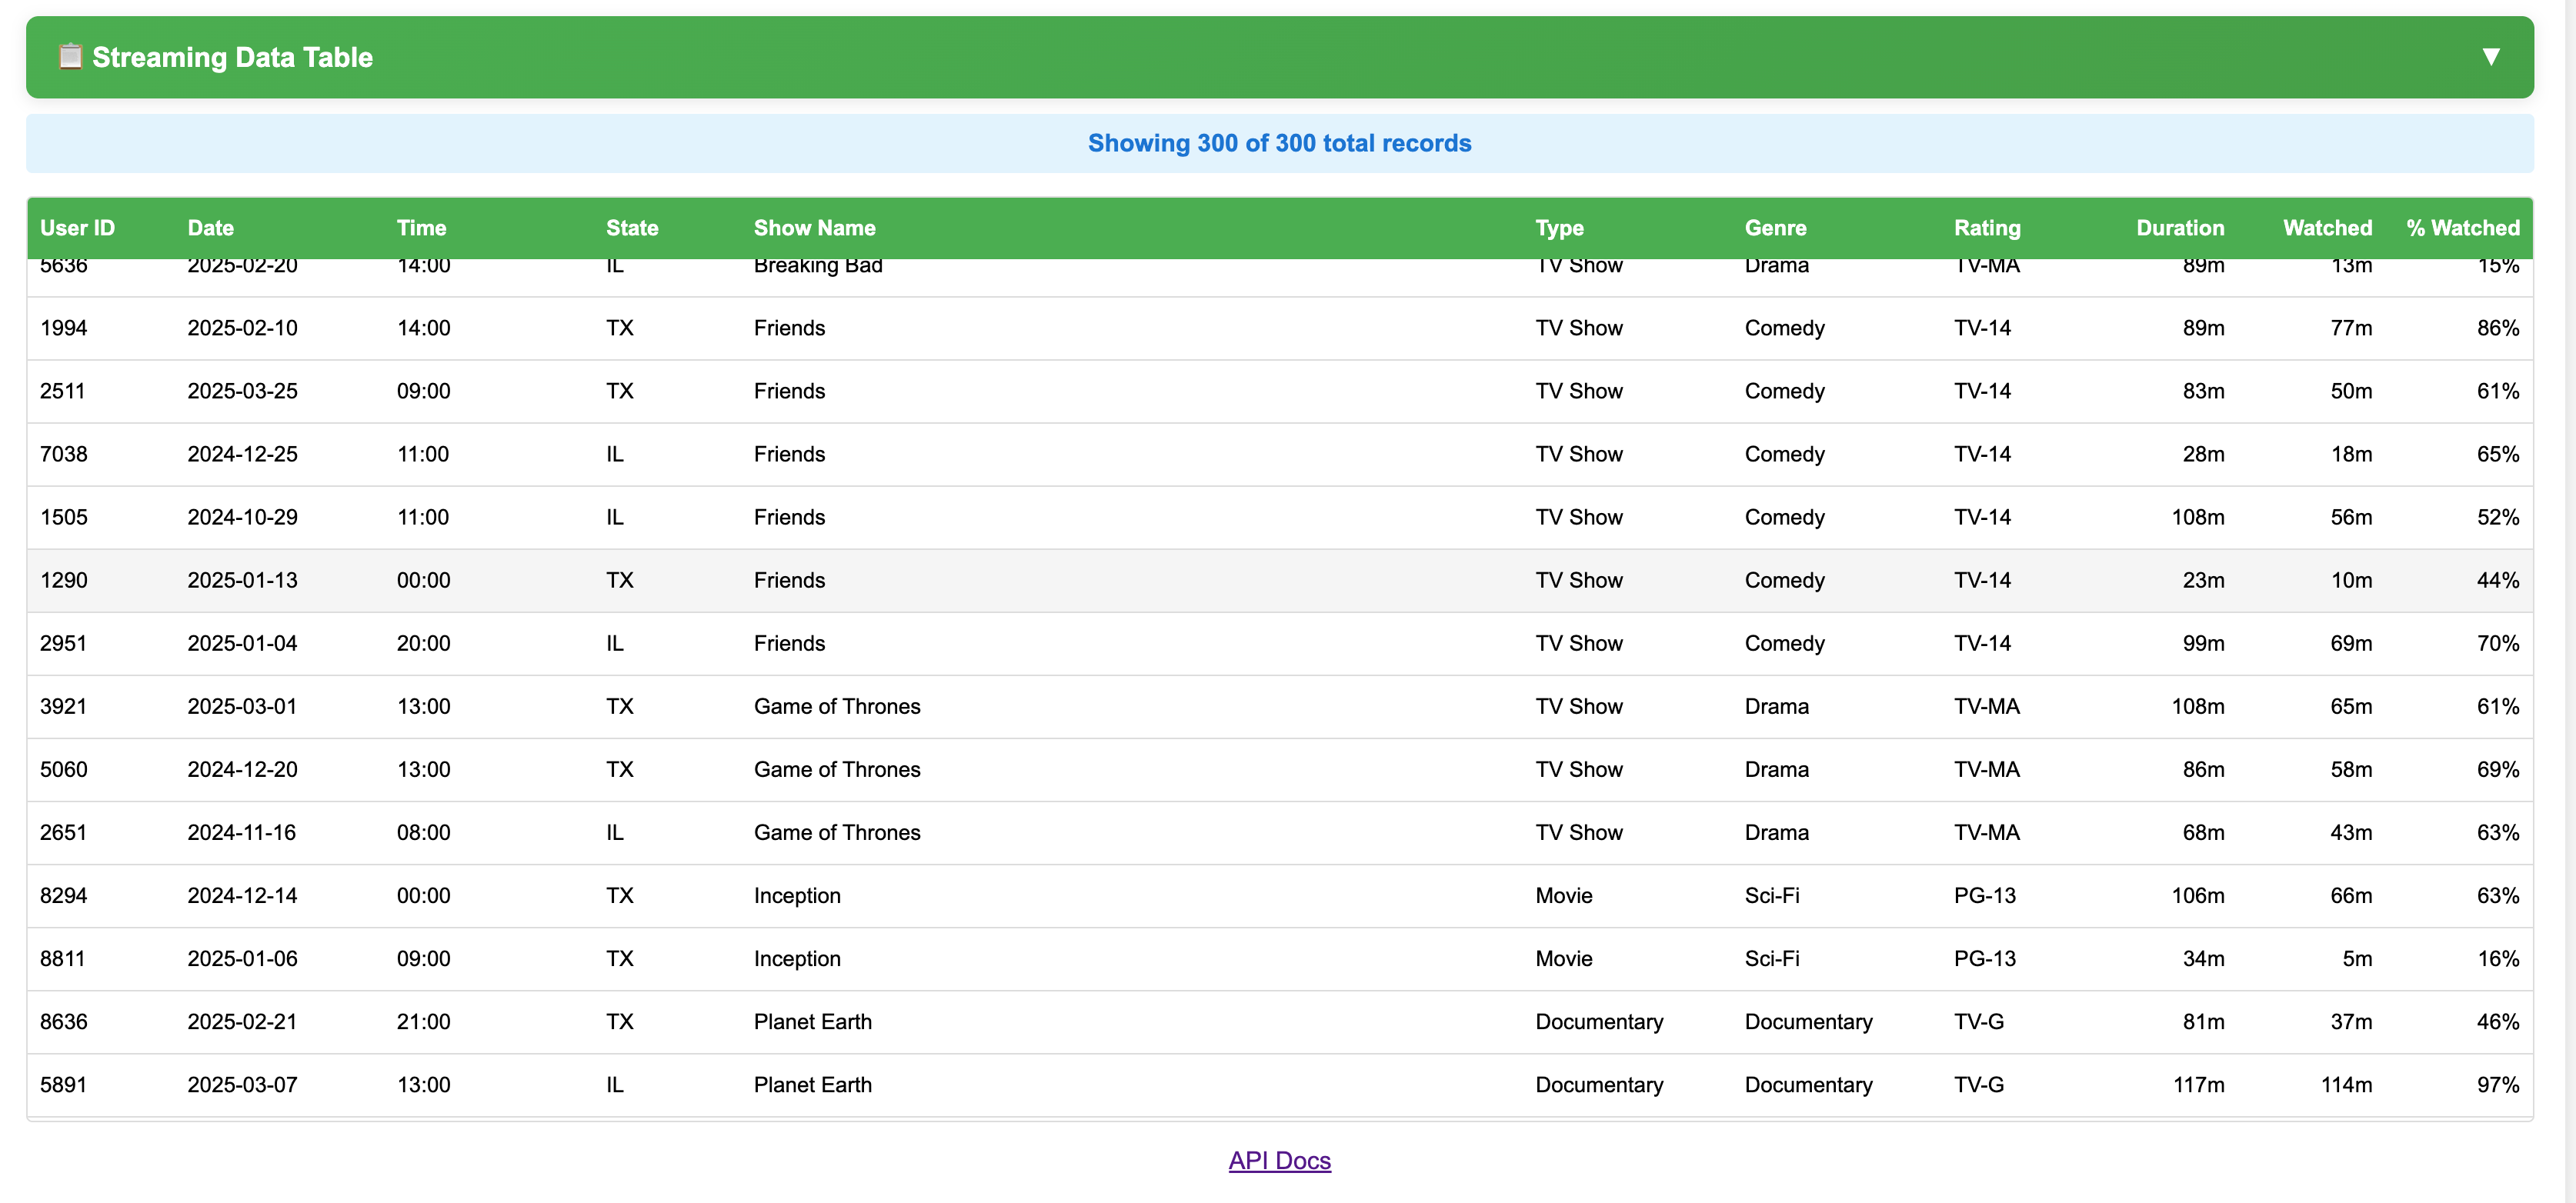Viewport: 2576px width, 1203px height.
Task: Click the clipboard icon beside the table title
Action: (x=70, y=57)
